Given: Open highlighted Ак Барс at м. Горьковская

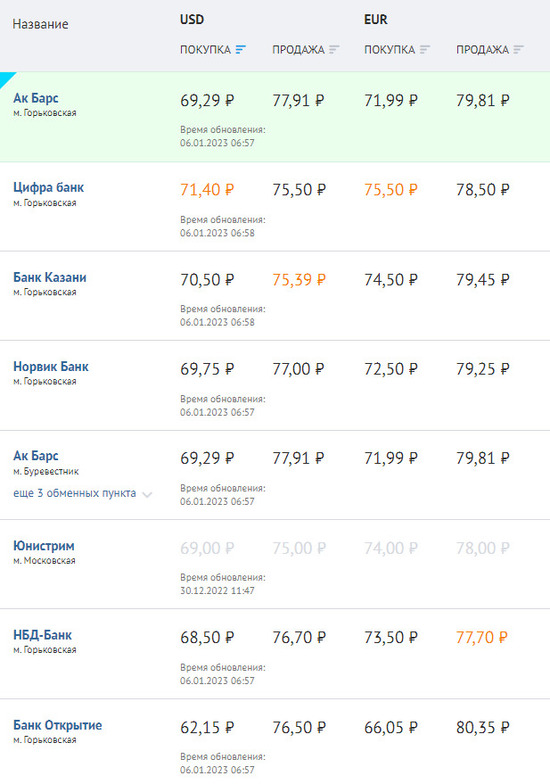Looking at the screenshot, I should 36,98.
